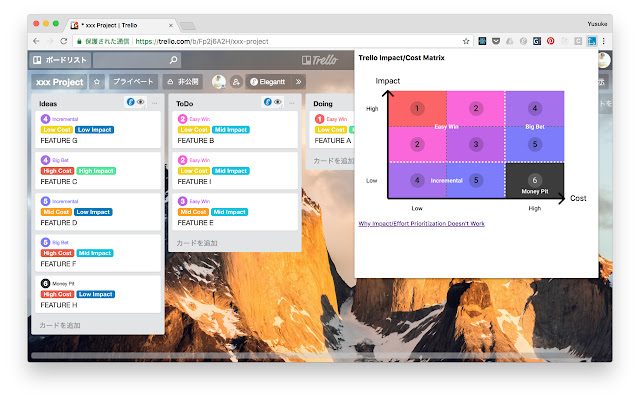This screenshot has height=400, width=640.
Task: Open the Chrome three-dot menu
Action: click(x=604, y=41)
